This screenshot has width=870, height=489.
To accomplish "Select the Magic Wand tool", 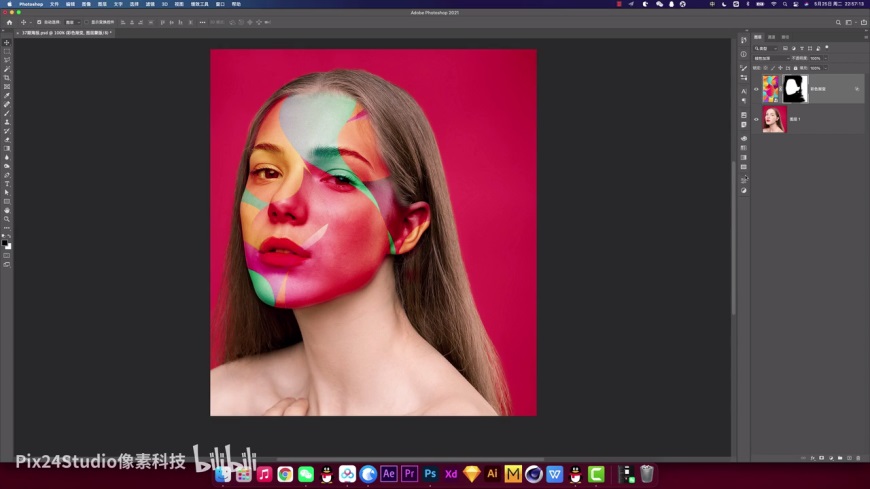I will (x=7, y=69).
